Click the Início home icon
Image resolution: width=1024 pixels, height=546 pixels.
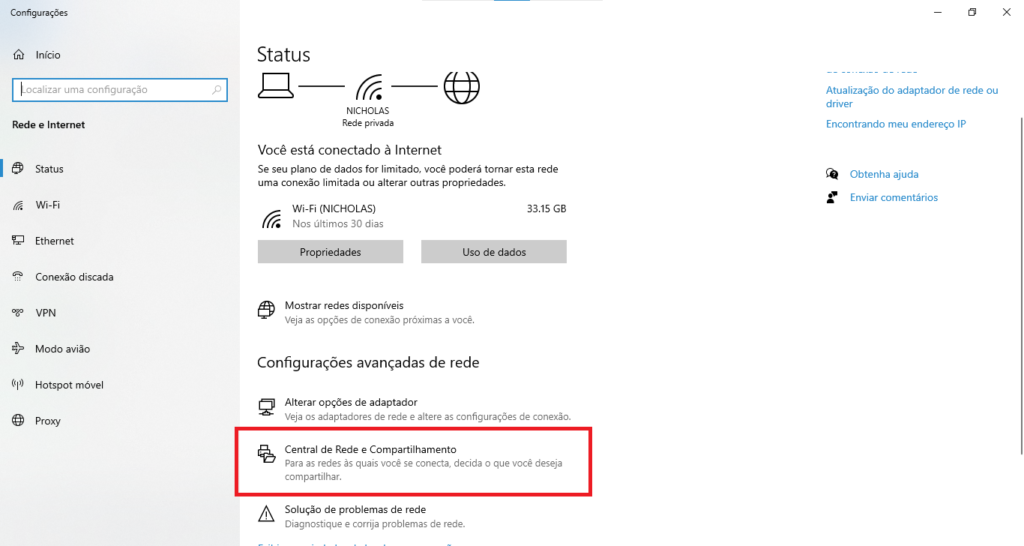(x=19, y=55)
